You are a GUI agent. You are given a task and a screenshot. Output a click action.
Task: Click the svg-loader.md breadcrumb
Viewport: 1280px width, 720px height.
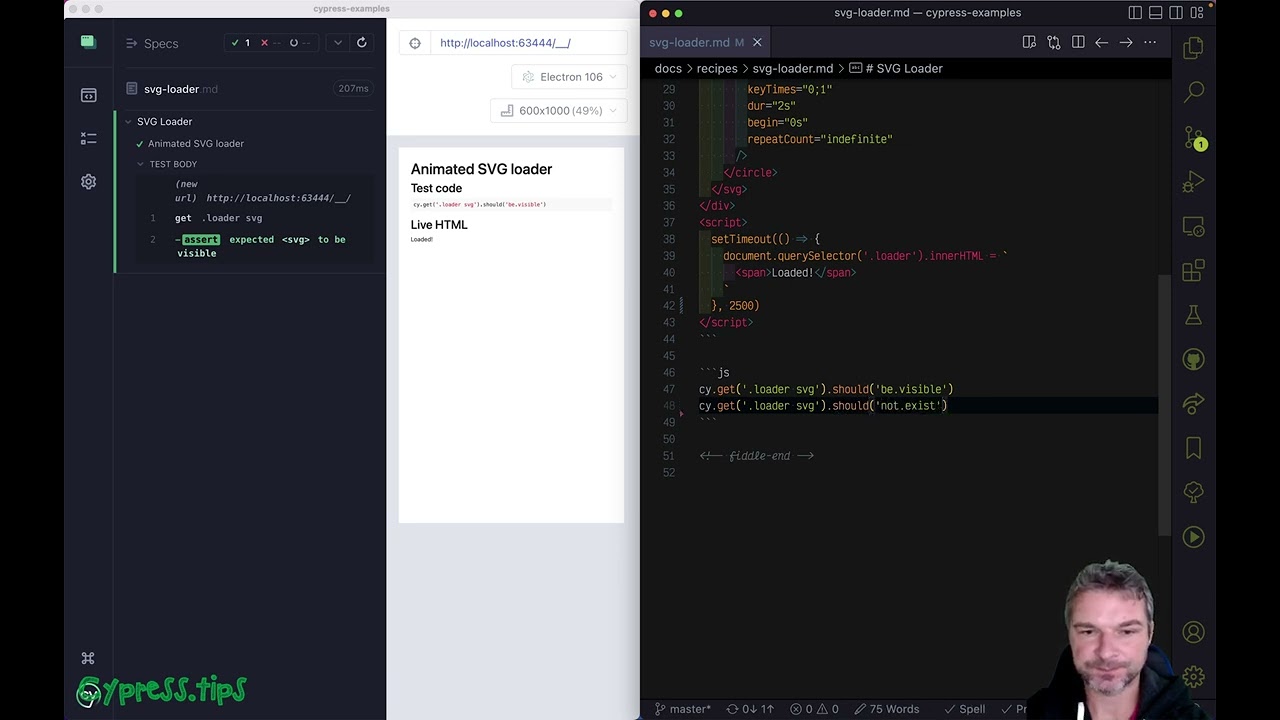tap(793, 68)
